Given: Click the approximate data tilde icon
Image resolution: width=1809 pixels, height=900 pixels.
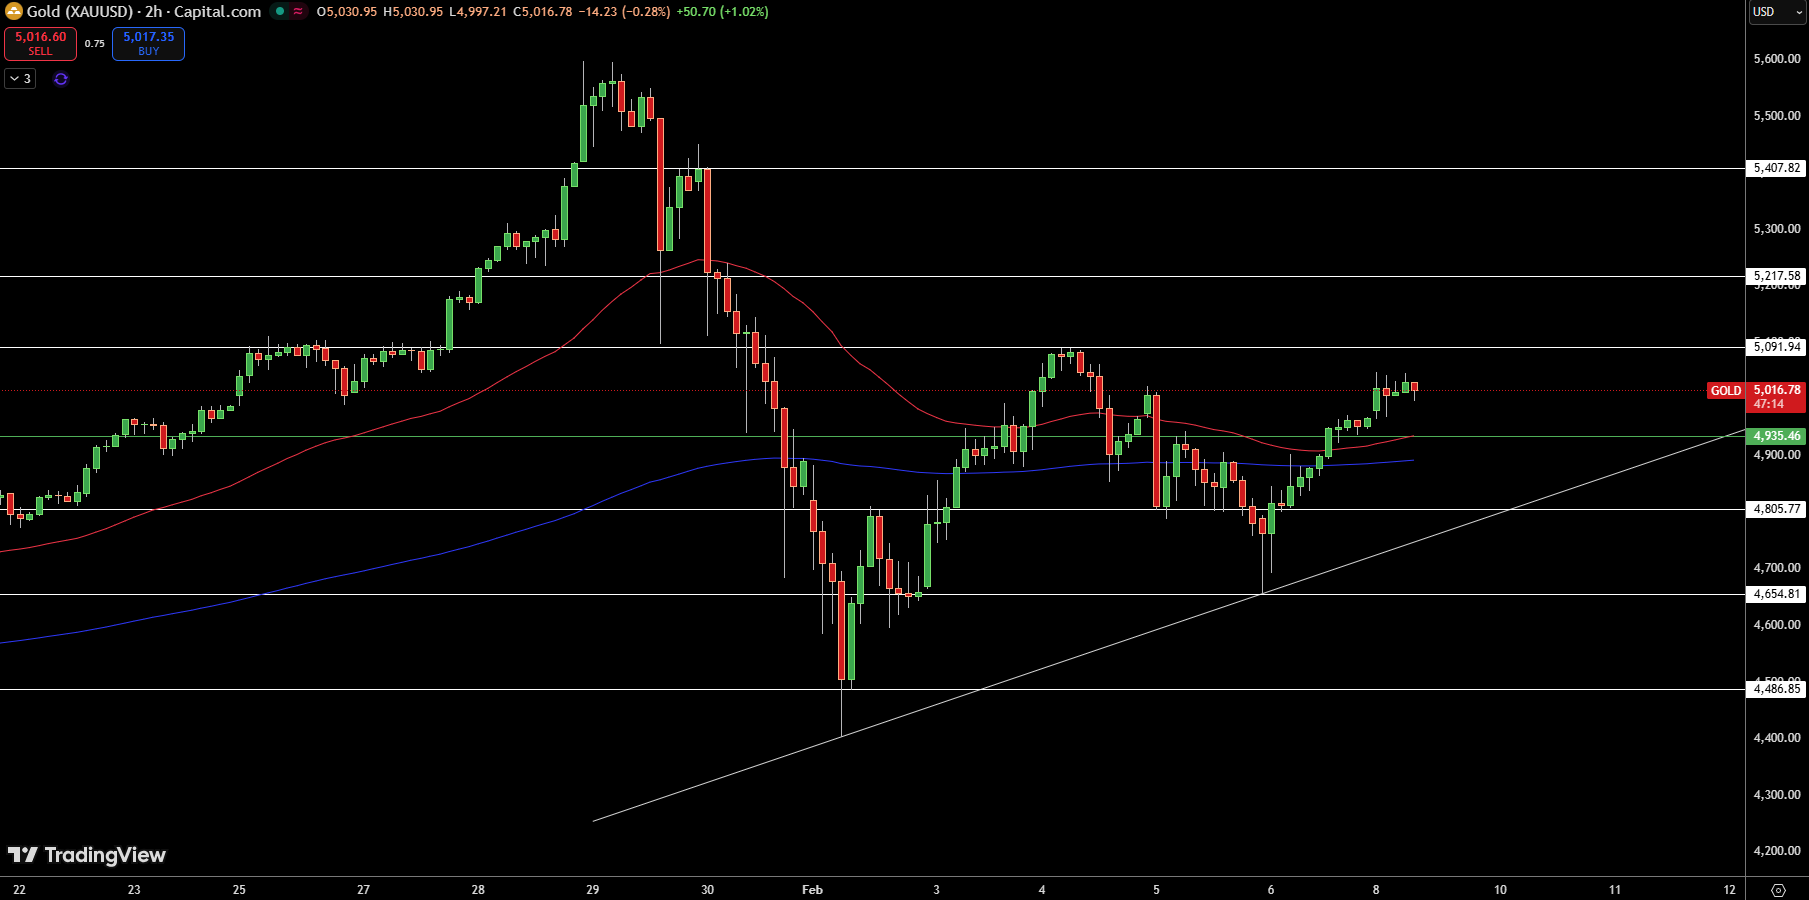Looking at the screenshot, I should click(296, 11).
